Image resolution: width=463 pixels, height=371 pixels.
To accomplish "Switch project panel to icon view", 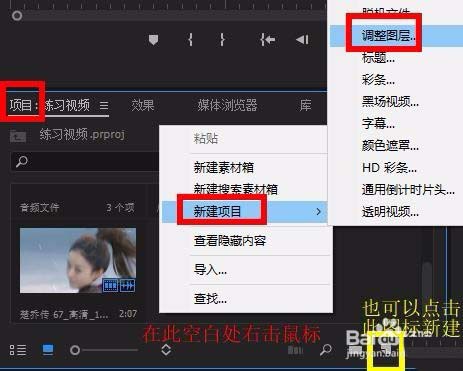I will [48, 350].
